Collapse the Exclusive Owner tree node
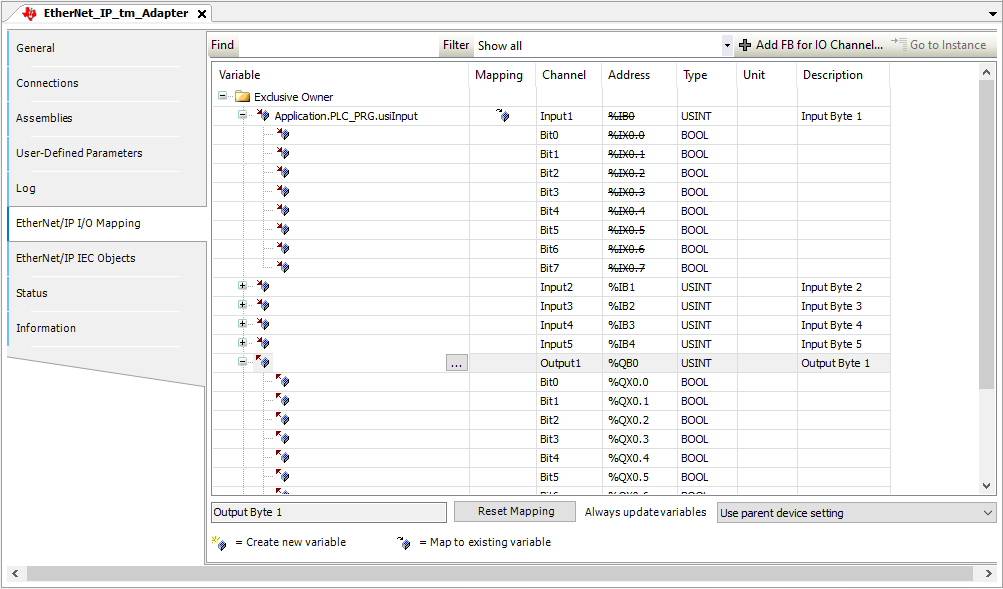Viewport: 1003px width, 589px height. pos(223,97)
